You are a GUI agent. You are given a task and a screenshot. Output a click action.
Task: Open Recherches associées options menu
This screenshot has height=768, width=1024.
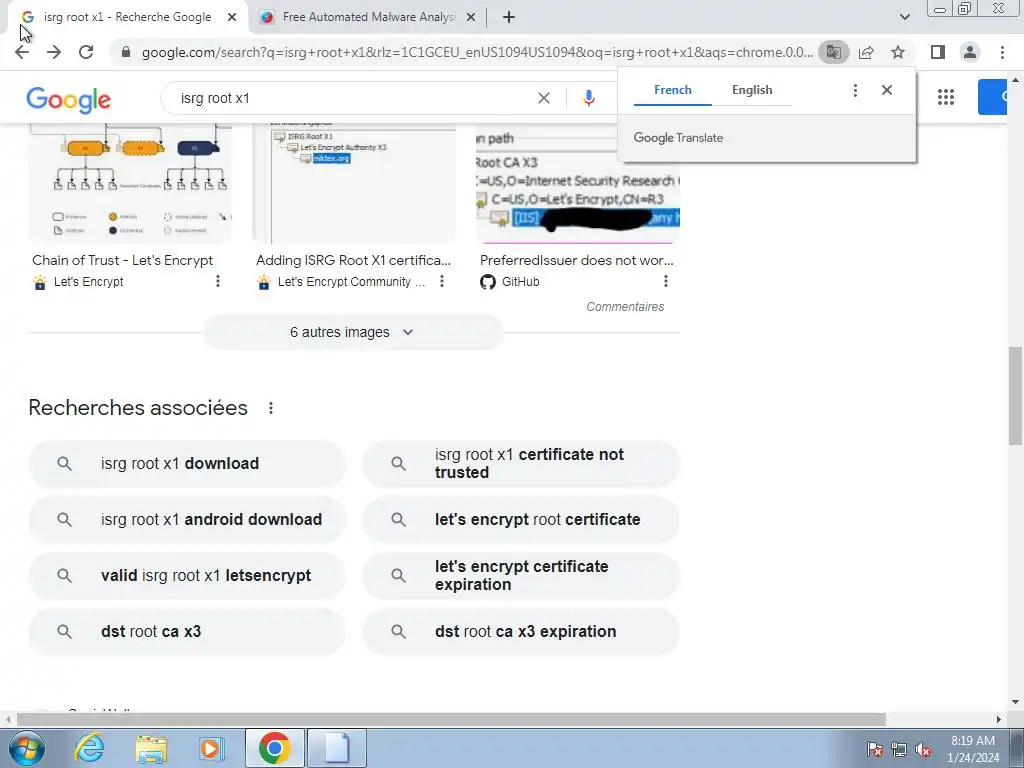[x=271, y=408]
